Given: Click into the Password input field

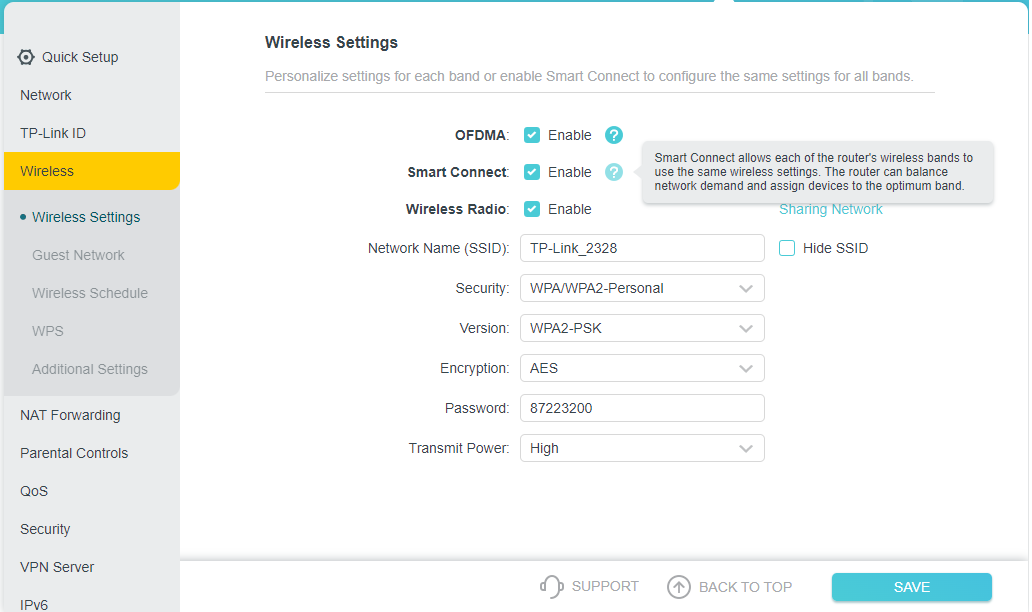Looking at the screenshot, I should pyautogui.click(x=642, y=408).
